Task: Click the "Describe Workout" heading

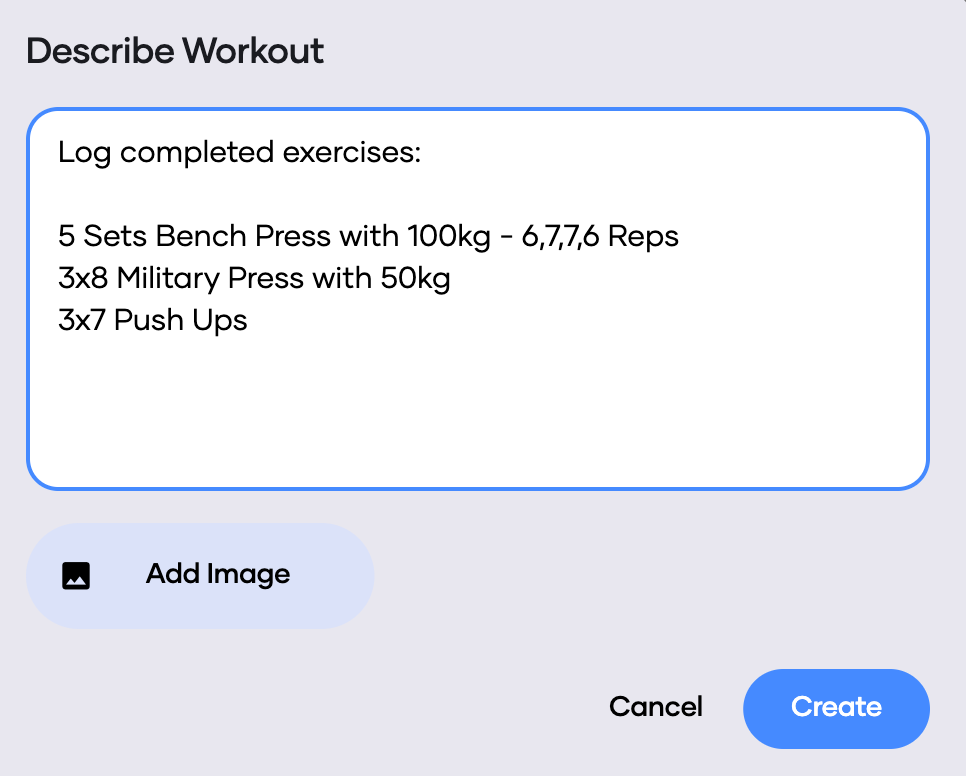Action: pos(175,51)
